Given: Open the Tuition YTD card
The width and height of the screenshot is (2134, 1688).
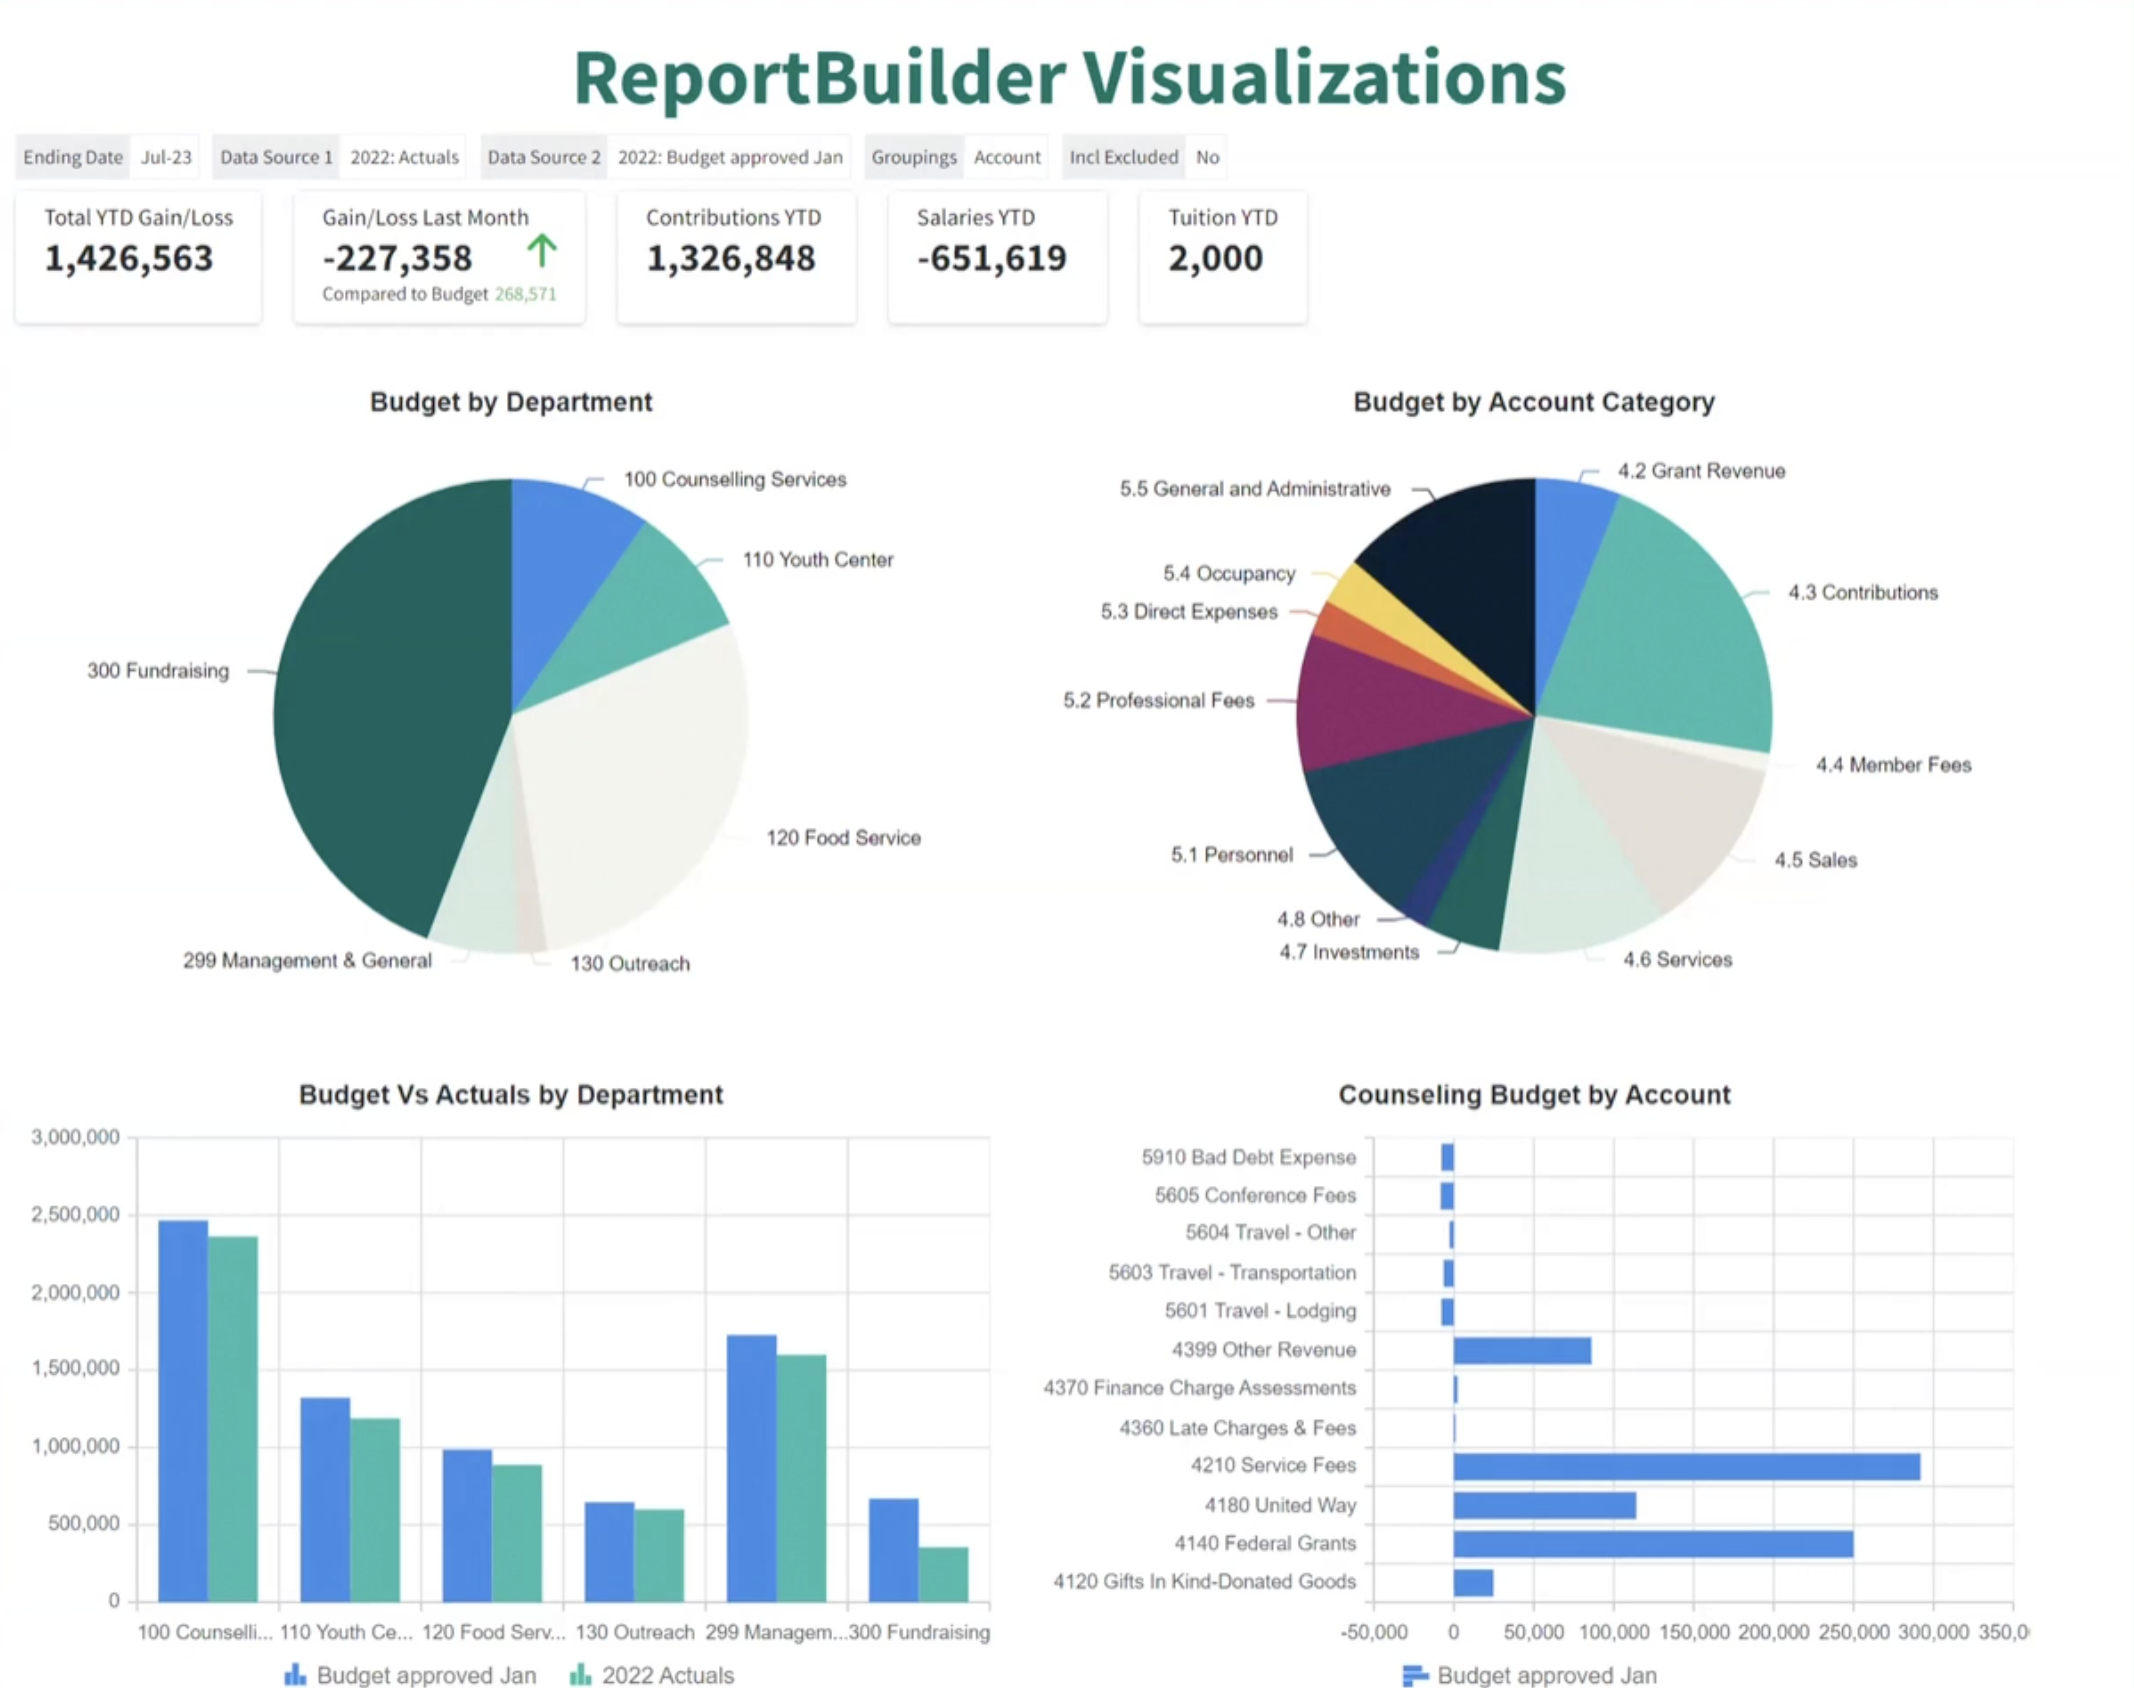Looking at the screenshot, I should tap(1222, 257).
